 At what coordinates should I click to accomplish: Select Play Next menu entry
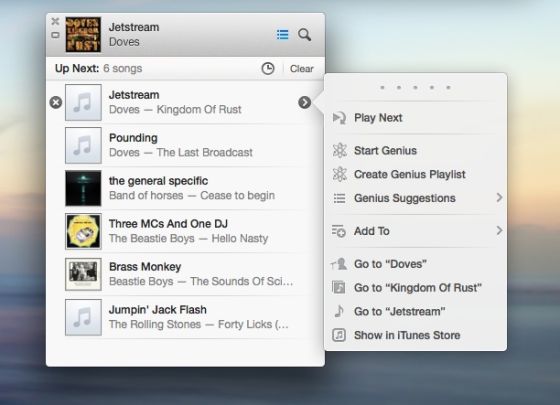[378, 118]
